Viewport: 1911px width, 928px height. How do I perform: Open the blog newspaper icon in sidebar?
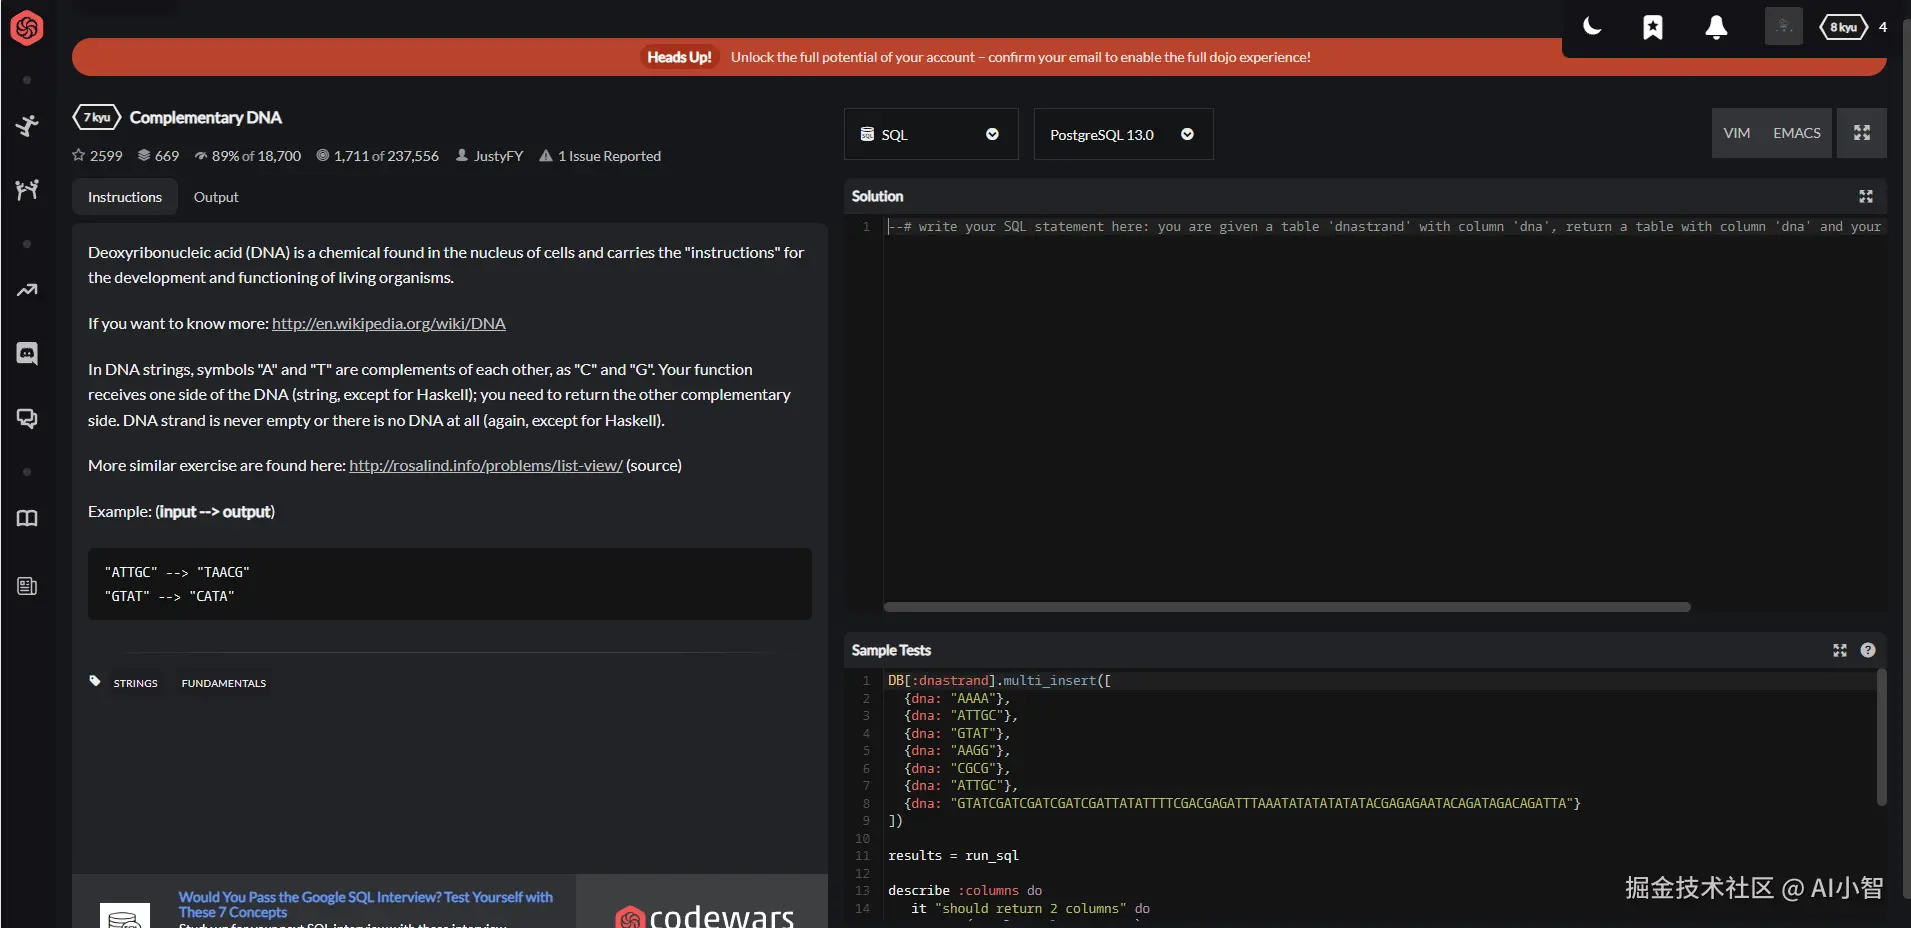point(27,586)
